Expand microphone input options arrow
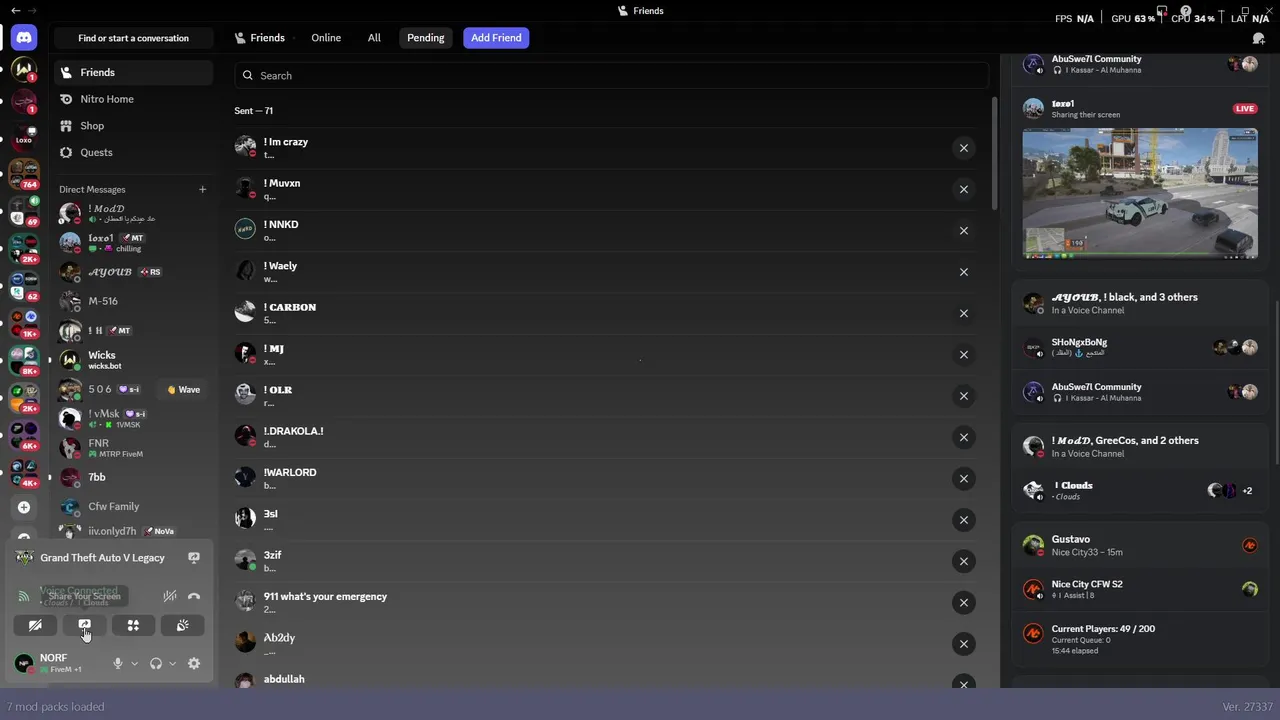 pyautogui.click(x=134, y=663)
